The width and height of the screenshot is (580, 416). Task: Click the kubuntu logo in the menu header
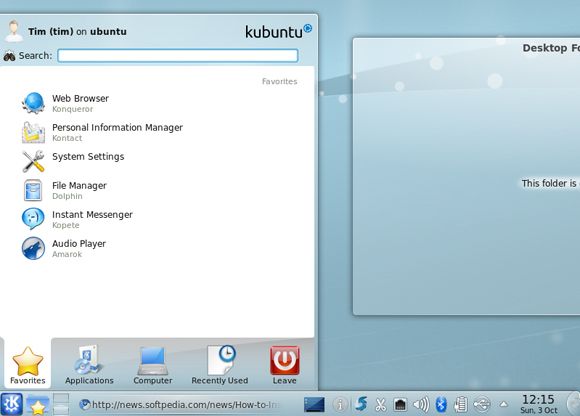point(279,31)
